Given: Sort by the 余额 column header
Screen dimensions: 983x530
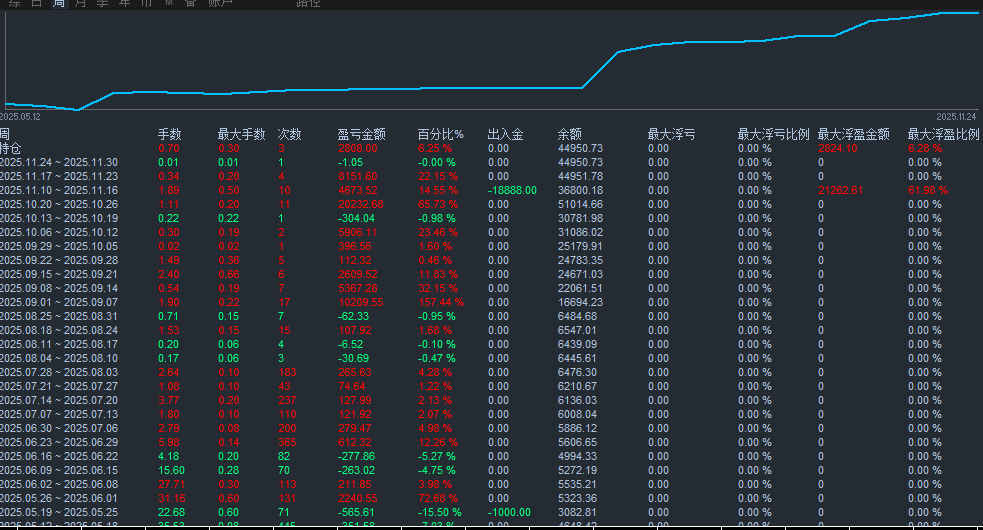Looking at the screenshot, I should (569, 134).
